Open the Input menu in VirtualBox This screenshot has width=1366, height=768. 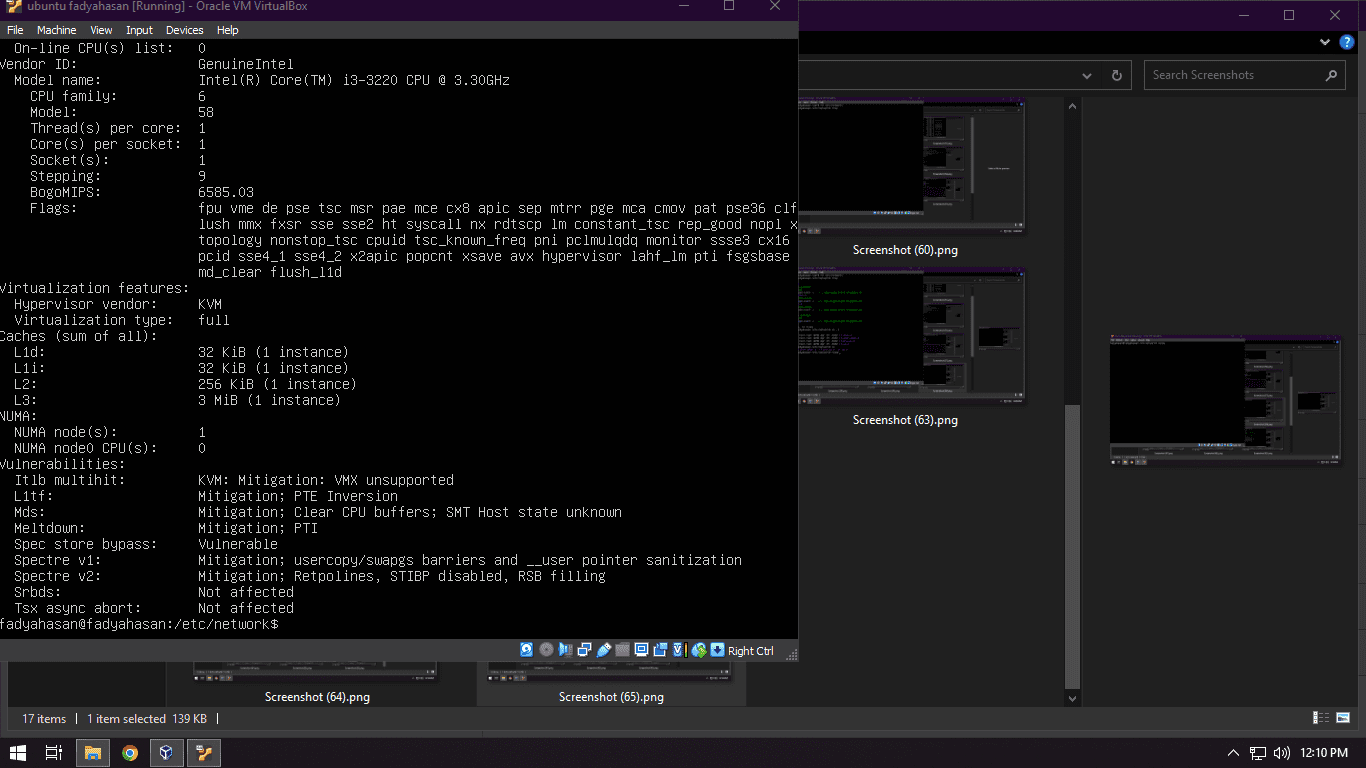(x=140, y=30)
